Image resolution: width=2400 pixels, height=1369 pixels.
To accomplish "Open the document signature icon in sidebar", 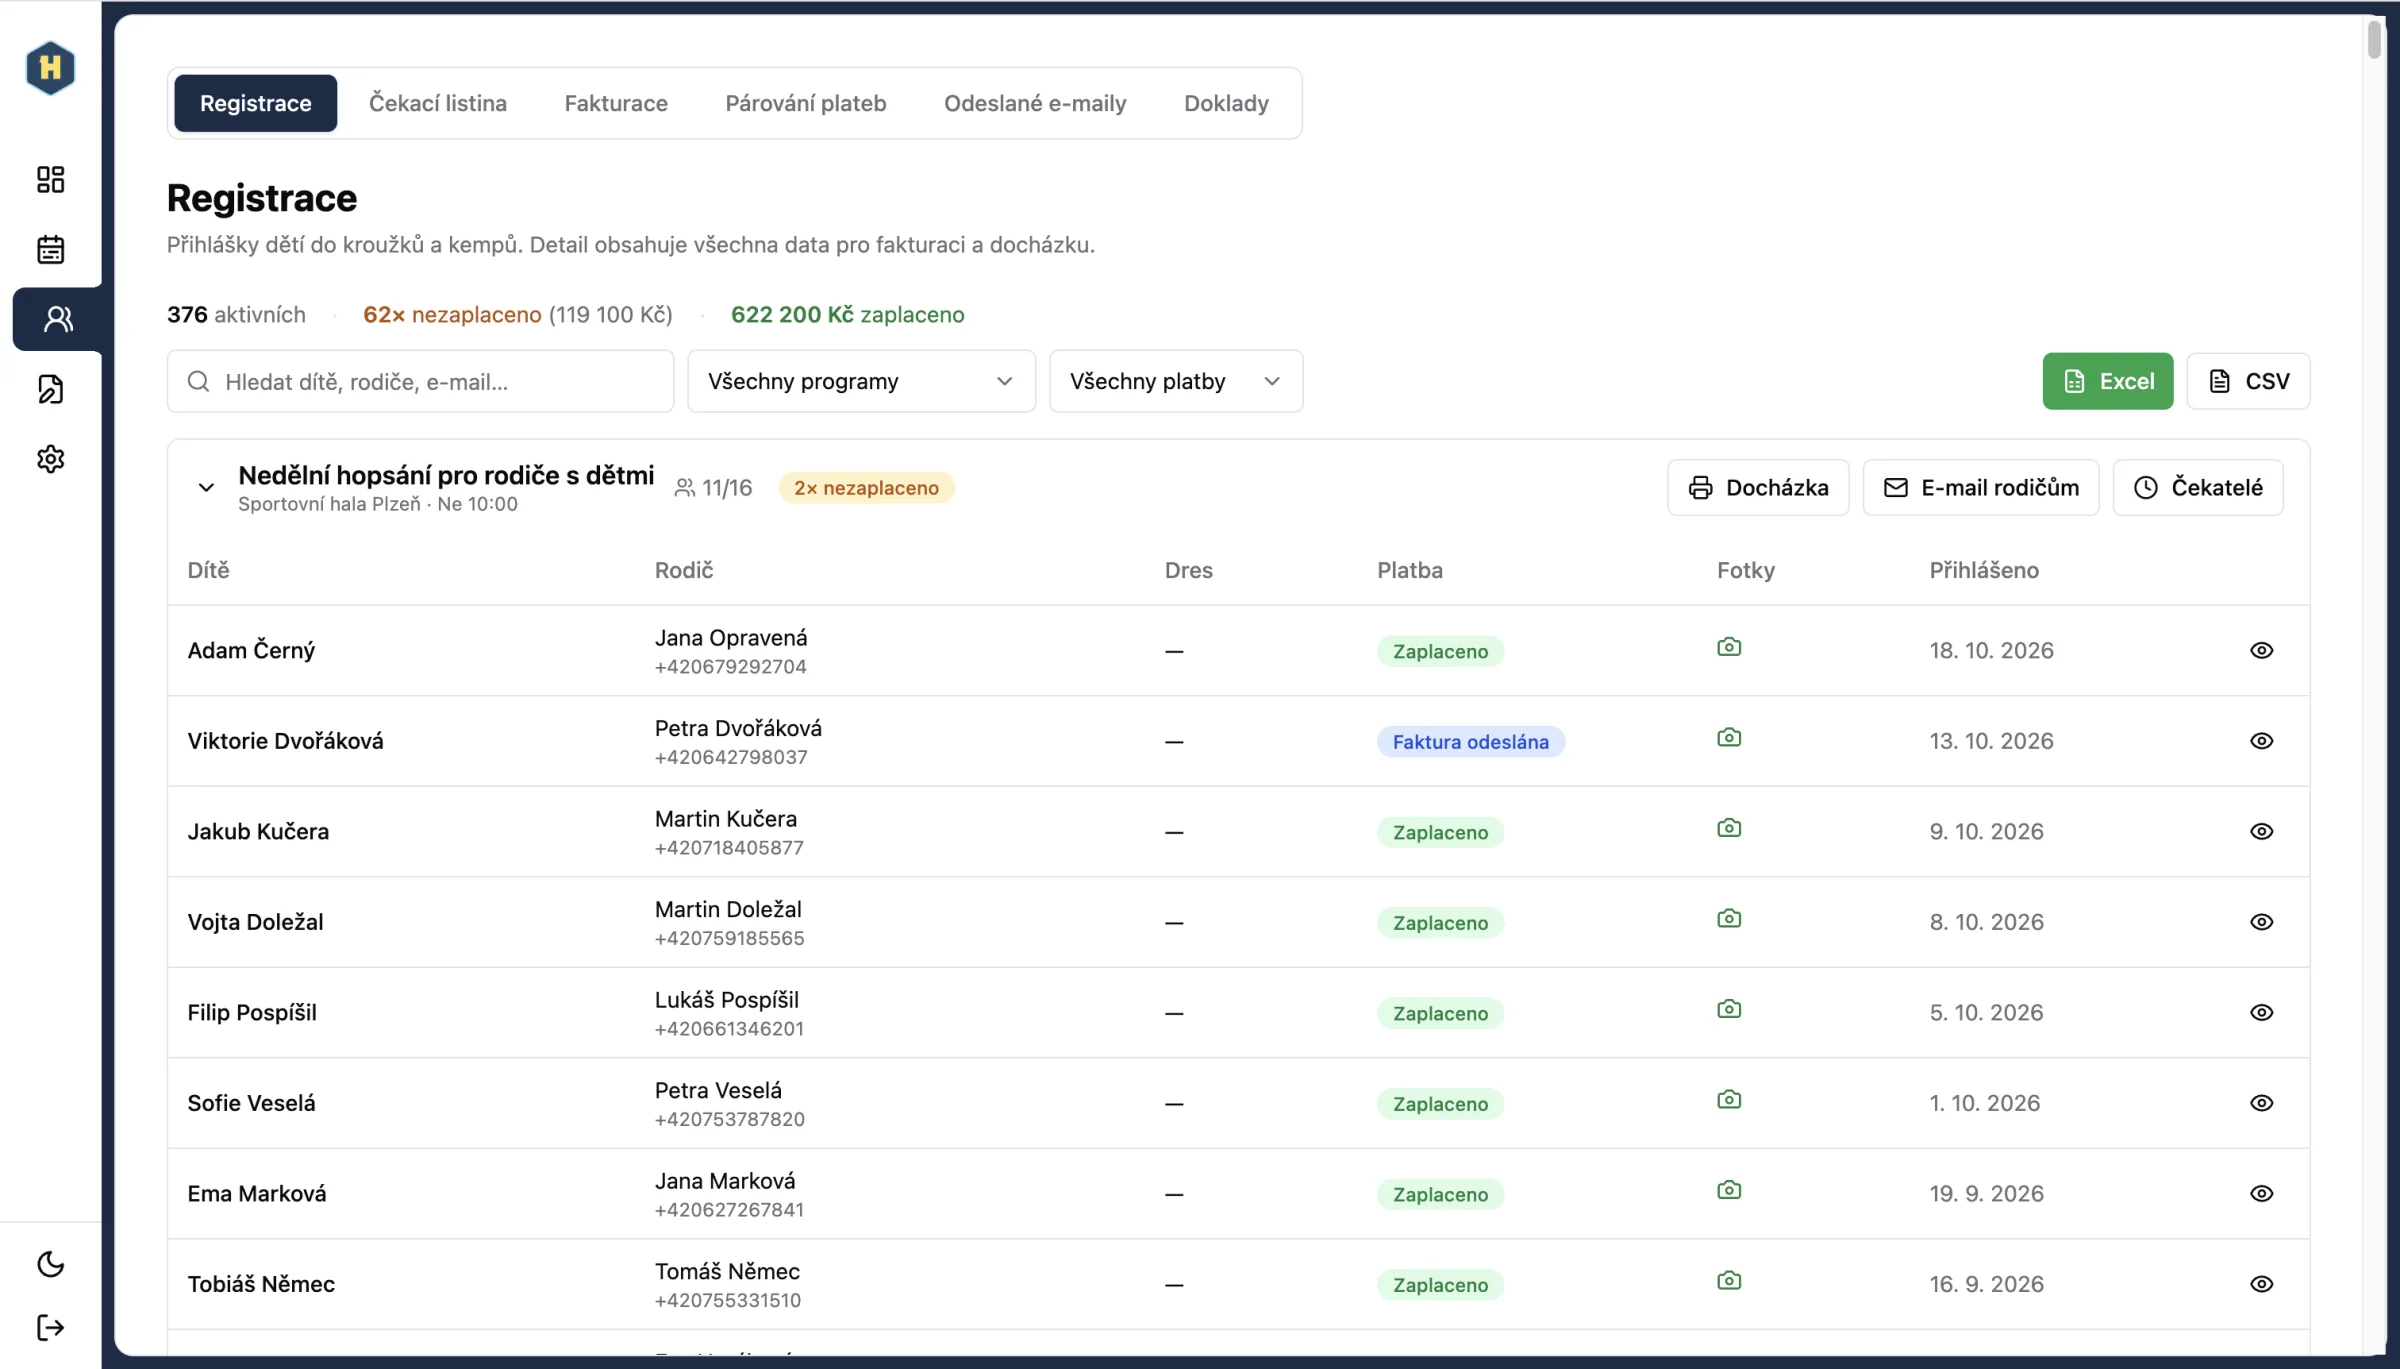I will [x=50, y=389].
